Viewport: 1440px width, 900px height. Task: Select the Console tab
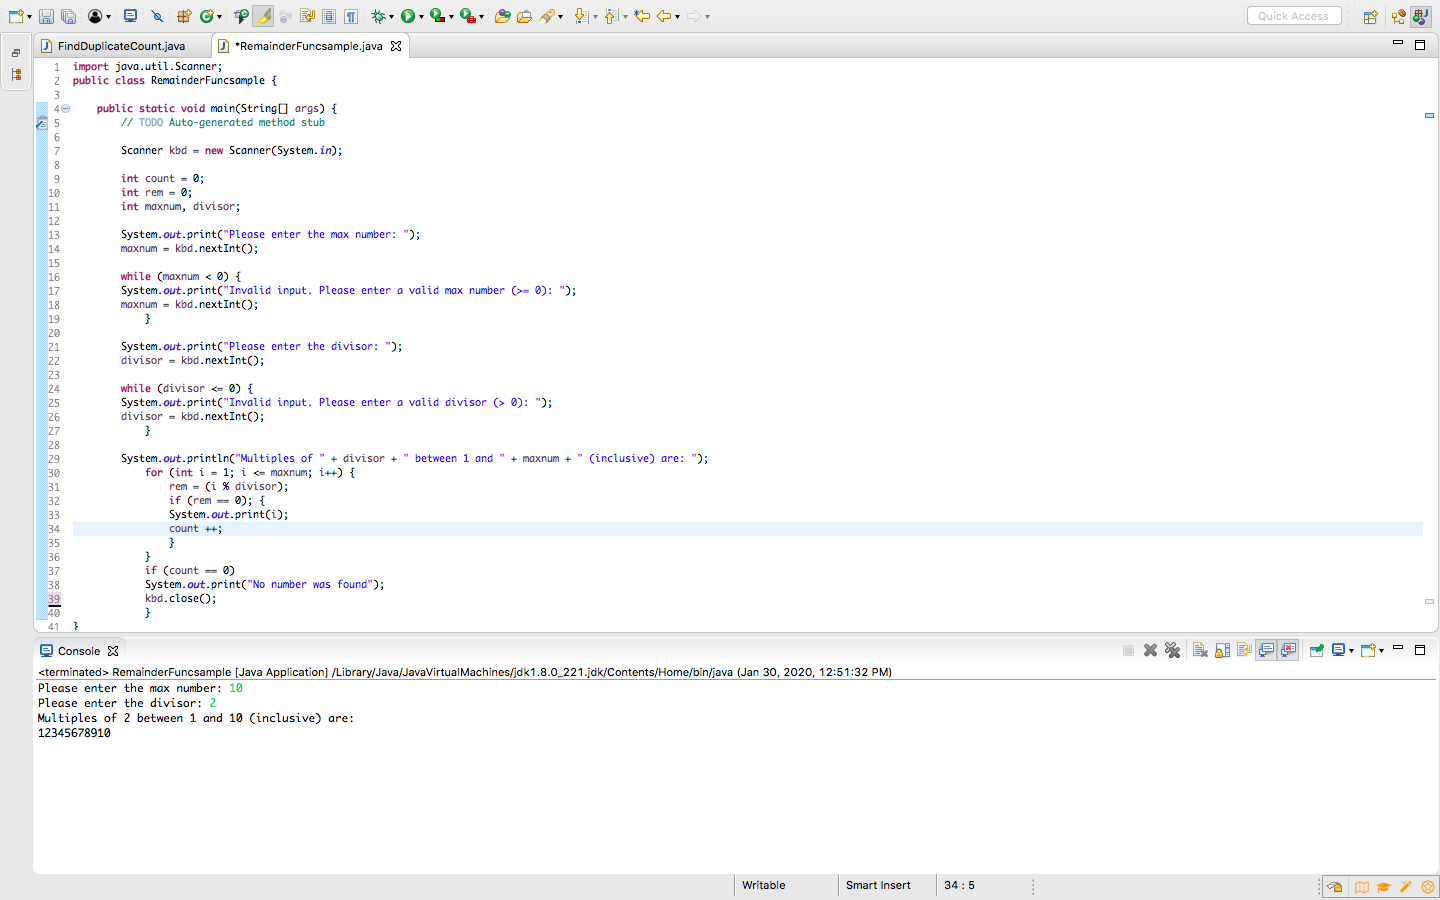click(x=77, y=650)
